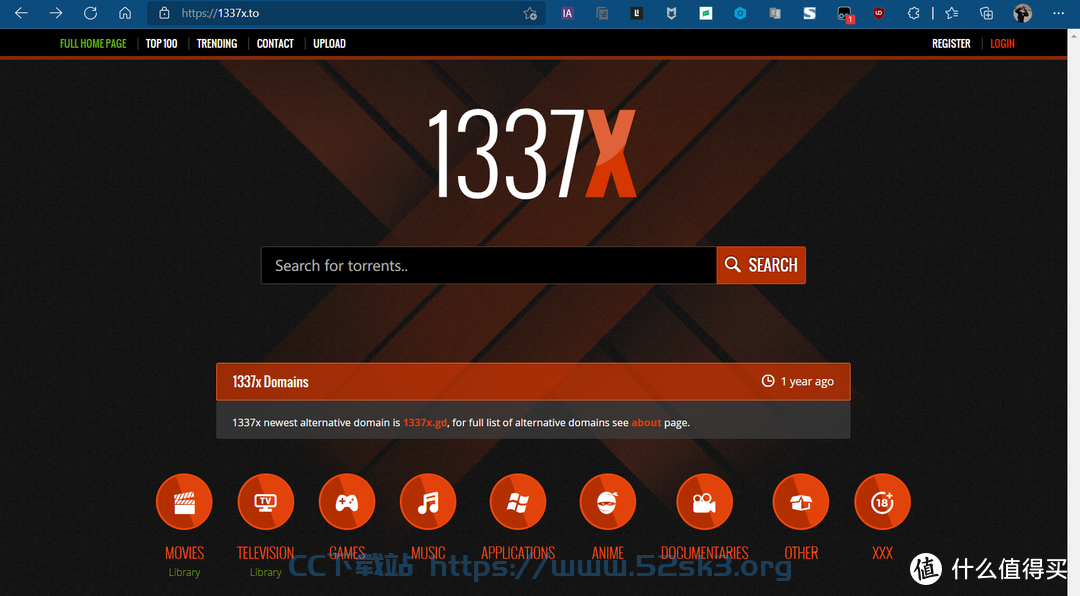
Task: Open the Top 100 page
Action: [161, 43]
